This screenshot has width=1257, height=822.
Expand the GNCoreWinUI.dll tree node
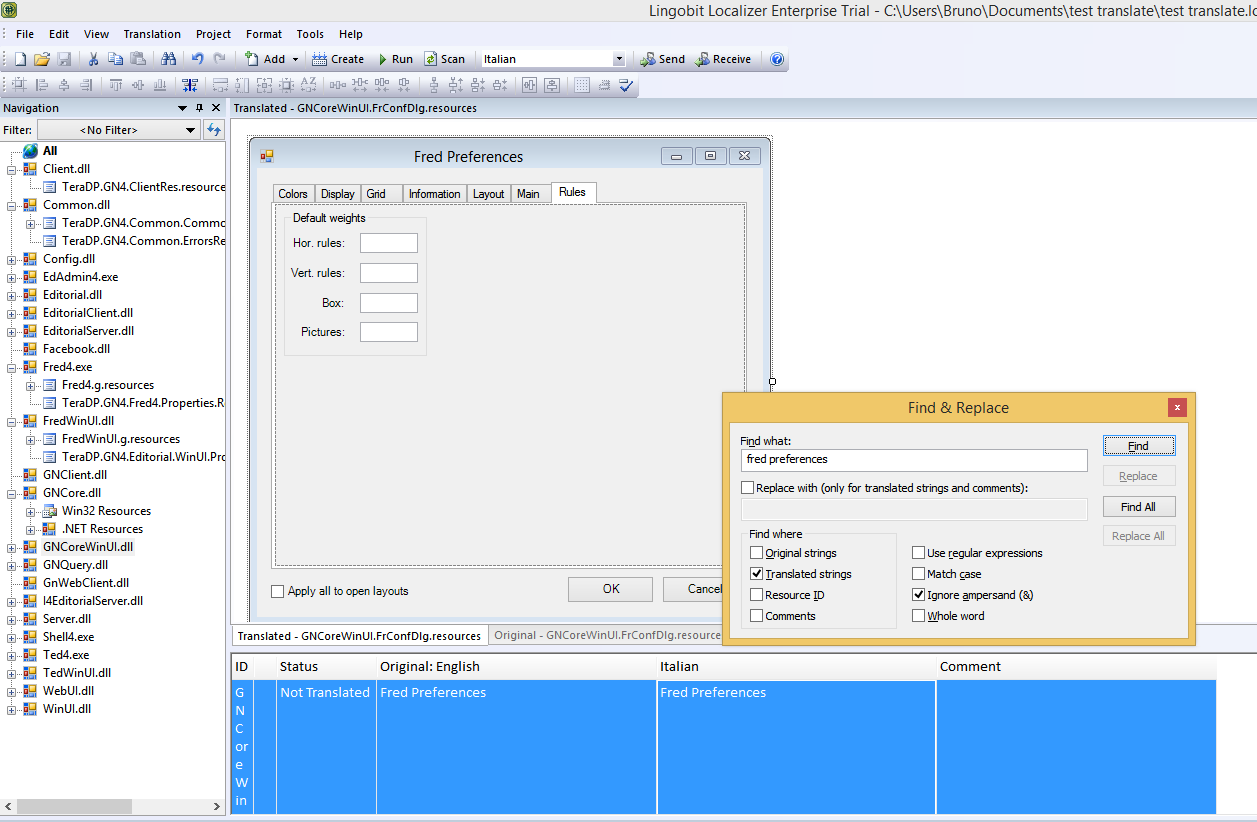pos(12,547)
